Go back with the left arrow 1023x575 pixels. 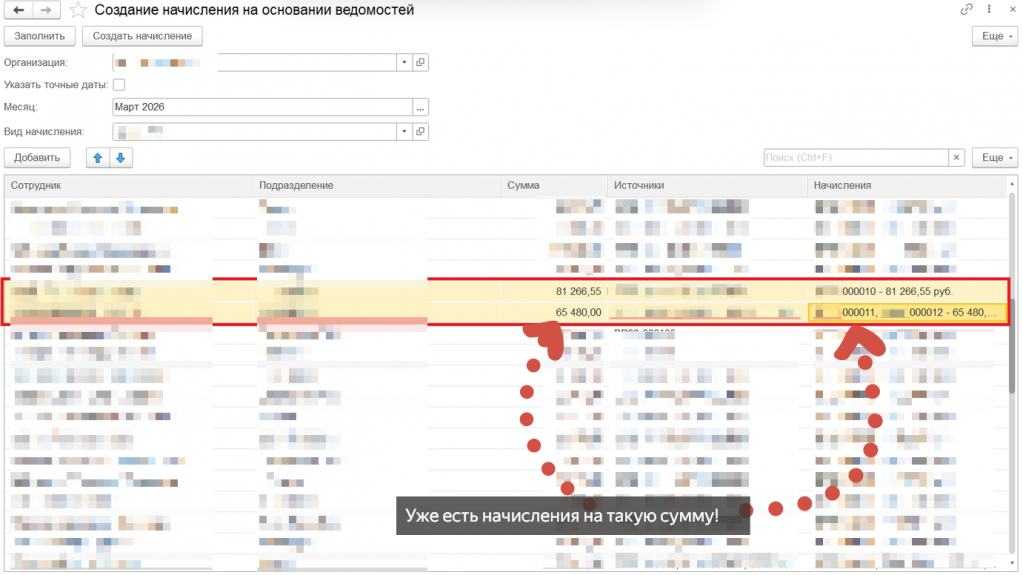tap(18, 10)
